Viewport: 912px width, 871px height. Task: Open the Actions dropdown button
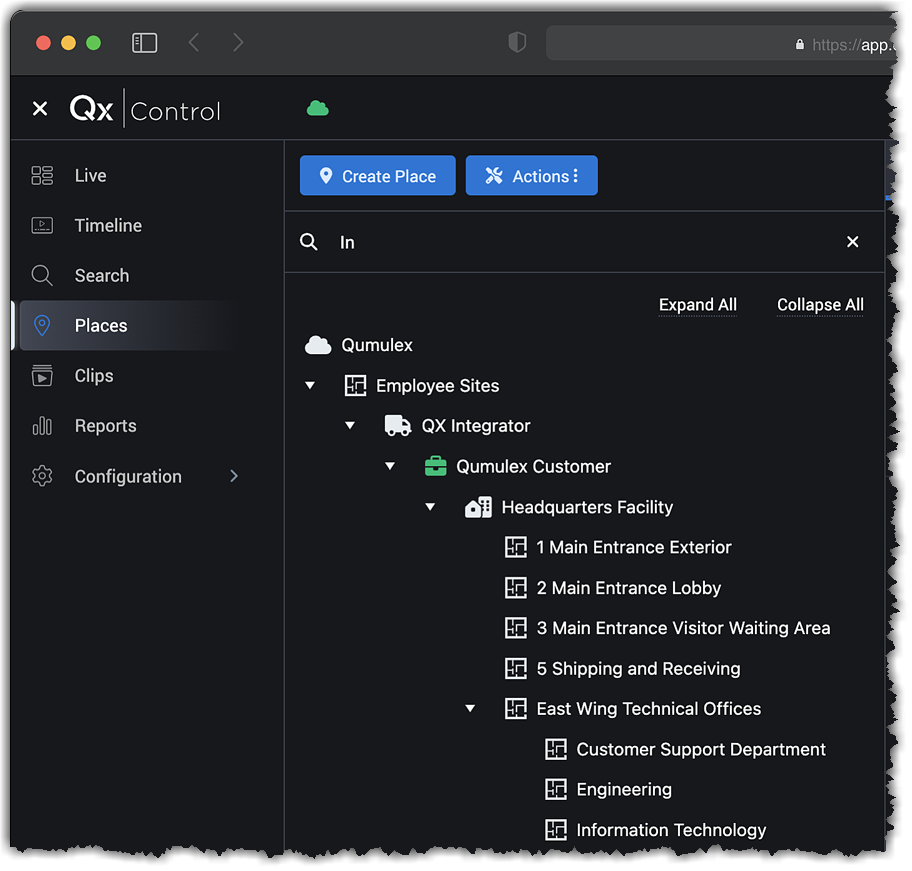point(531,176)
